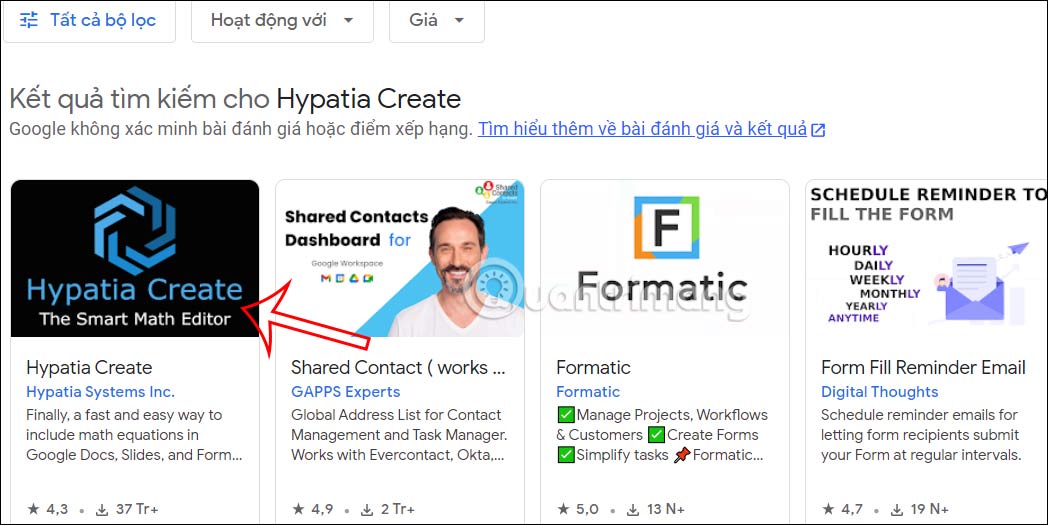The height and width of the screenshot is (525, 1048).
Task: Click the star rating icon beside 5,0
Action: pyautogui.click(x=563, y=509)
